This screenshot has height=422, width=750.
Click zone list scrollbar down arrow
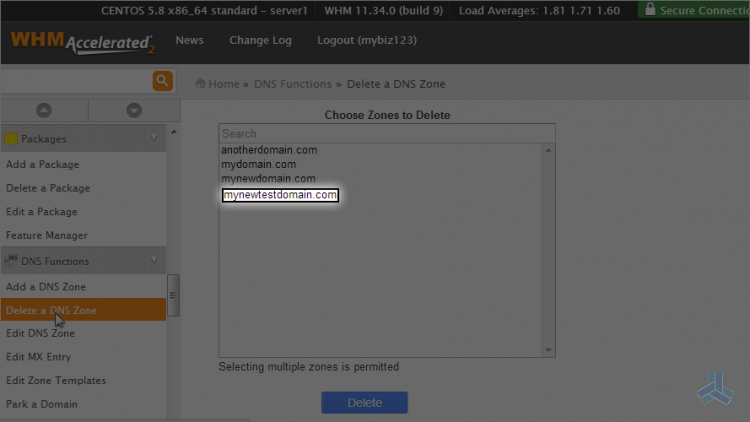point(548,350)
